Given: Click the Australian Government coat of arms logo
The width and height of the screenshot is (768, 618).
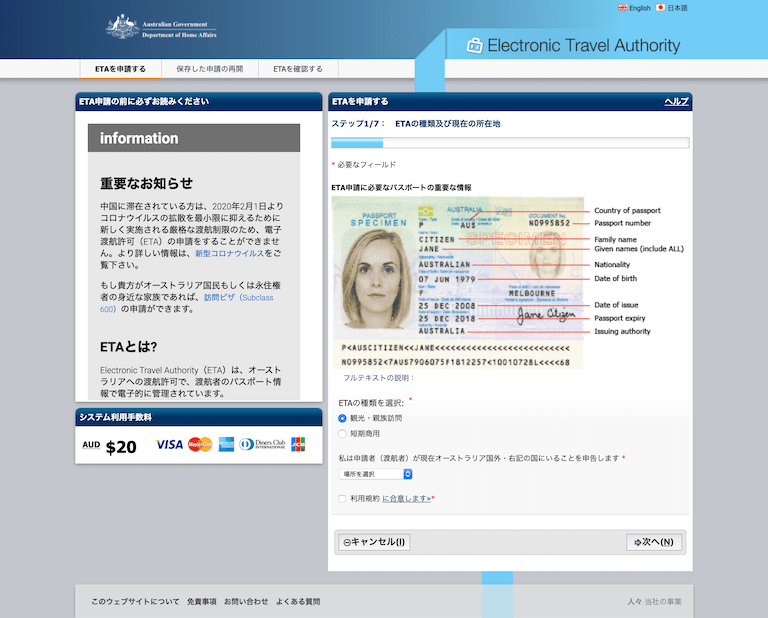Looking at the screenshot, I should click(x=122, y=27).
